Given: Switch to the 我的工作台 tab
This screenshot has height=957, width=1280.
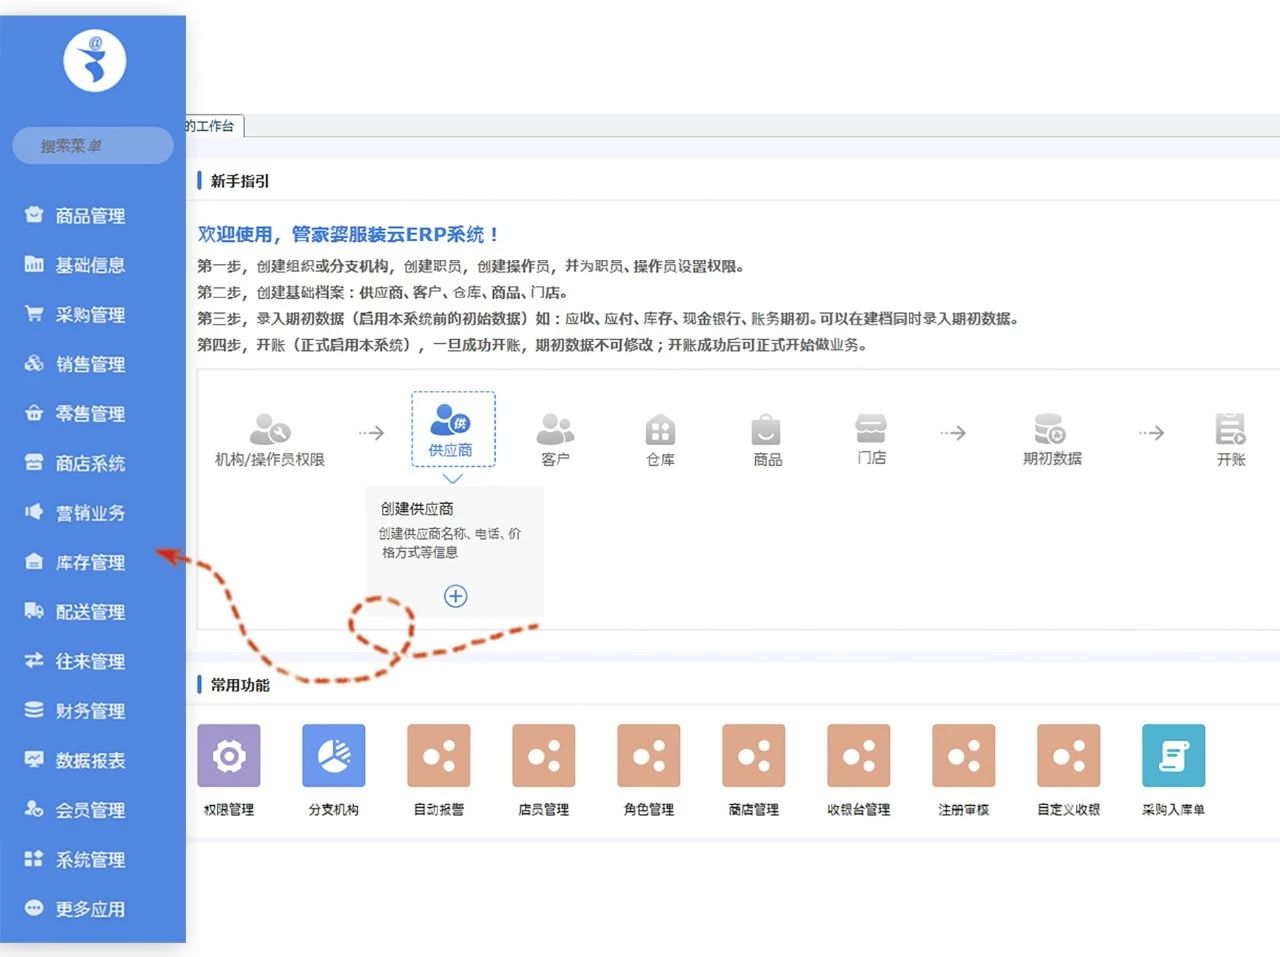Looking at the screenshot, I should click(213, 126).
